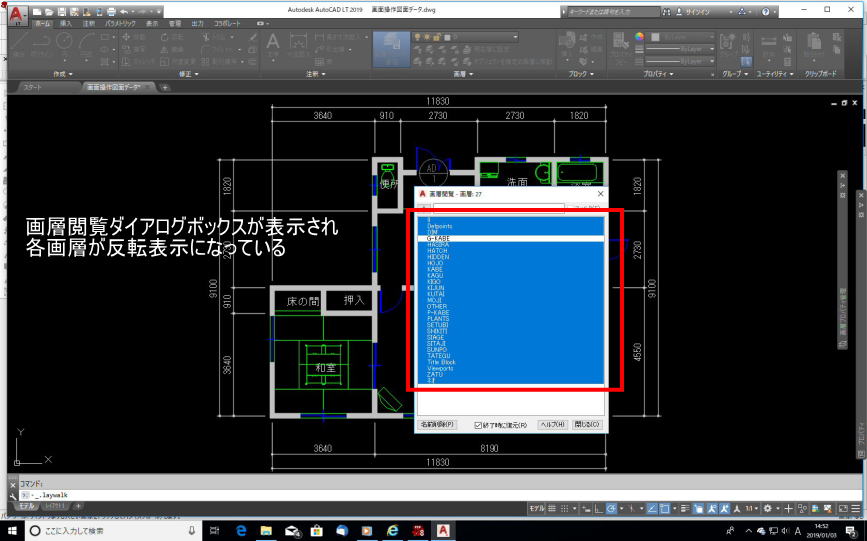Open Microsoft Edge from the Windows taskbar
Viewport: 867px width, 541px height.
(241, 530)
